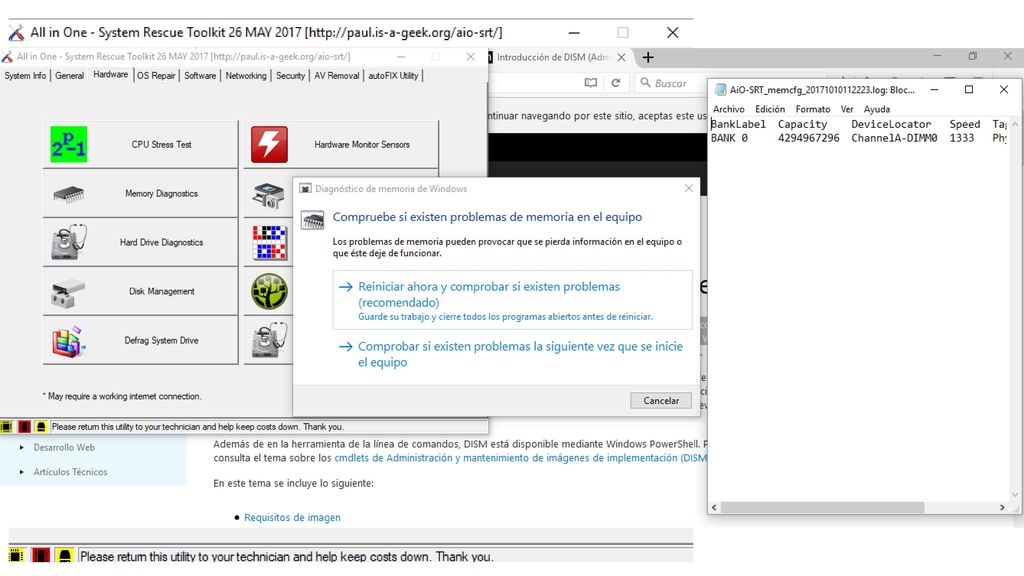Open Ayuda menu in Notepad
This screenshot has height=576, width=1024.
(x=876, y=109)
